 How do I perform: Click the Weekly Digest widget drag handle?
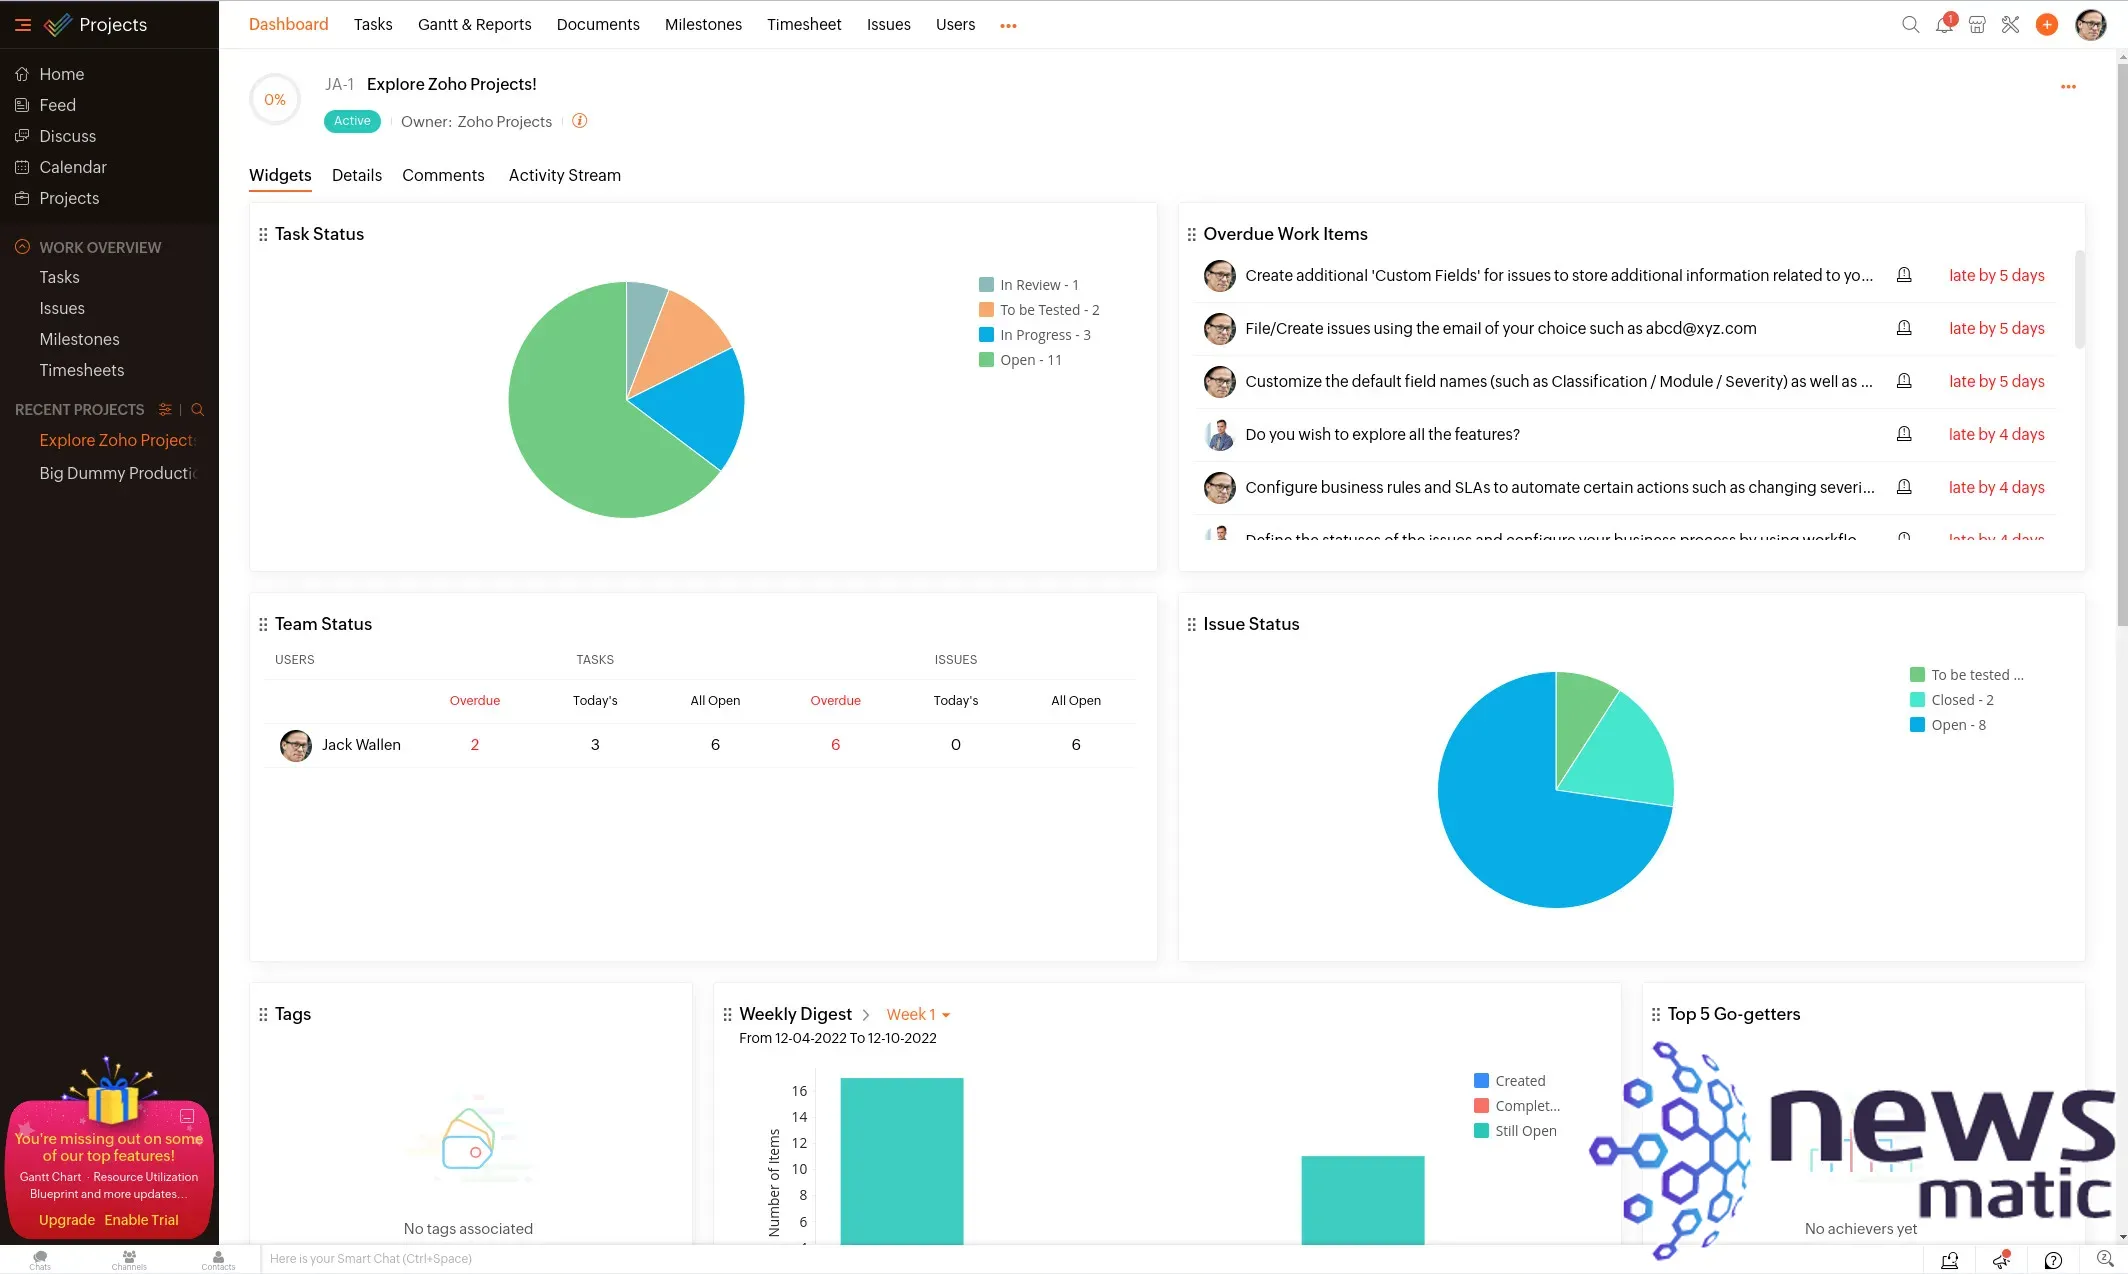coord(727,1014)
